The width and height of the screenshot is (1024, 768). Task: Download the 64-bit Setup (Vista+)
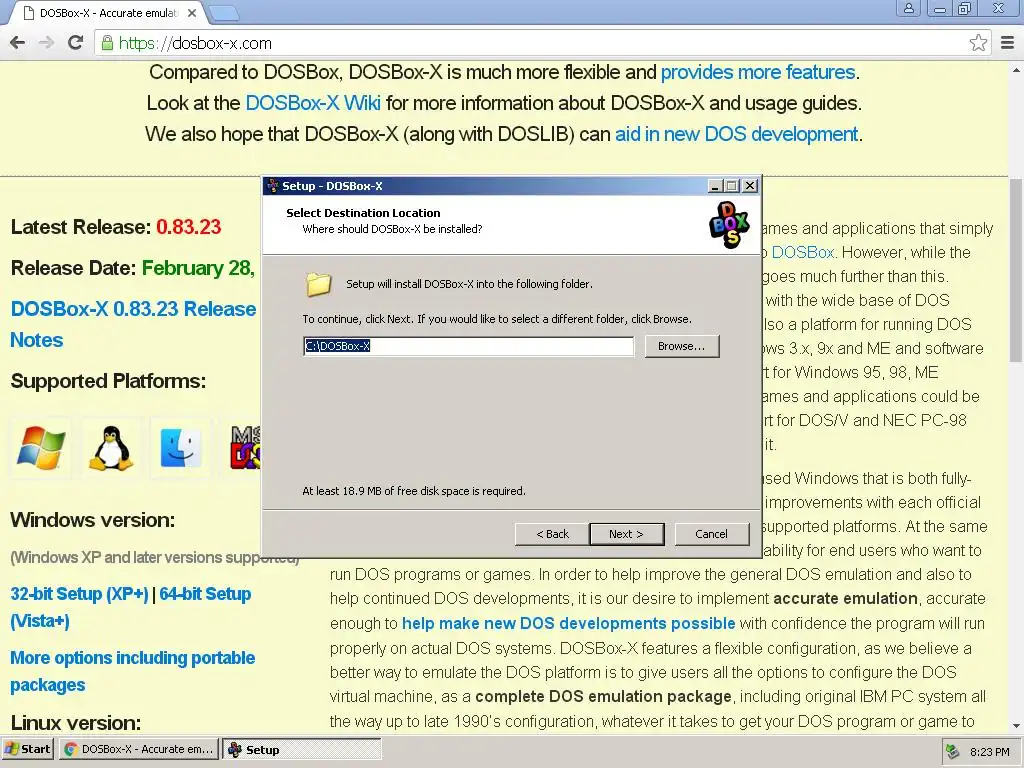click(131, 607)
